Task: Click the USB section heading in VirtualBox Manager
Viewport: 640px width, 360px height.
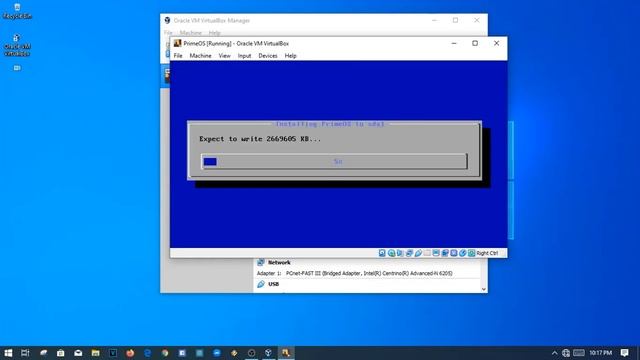Action: [273, 284]
